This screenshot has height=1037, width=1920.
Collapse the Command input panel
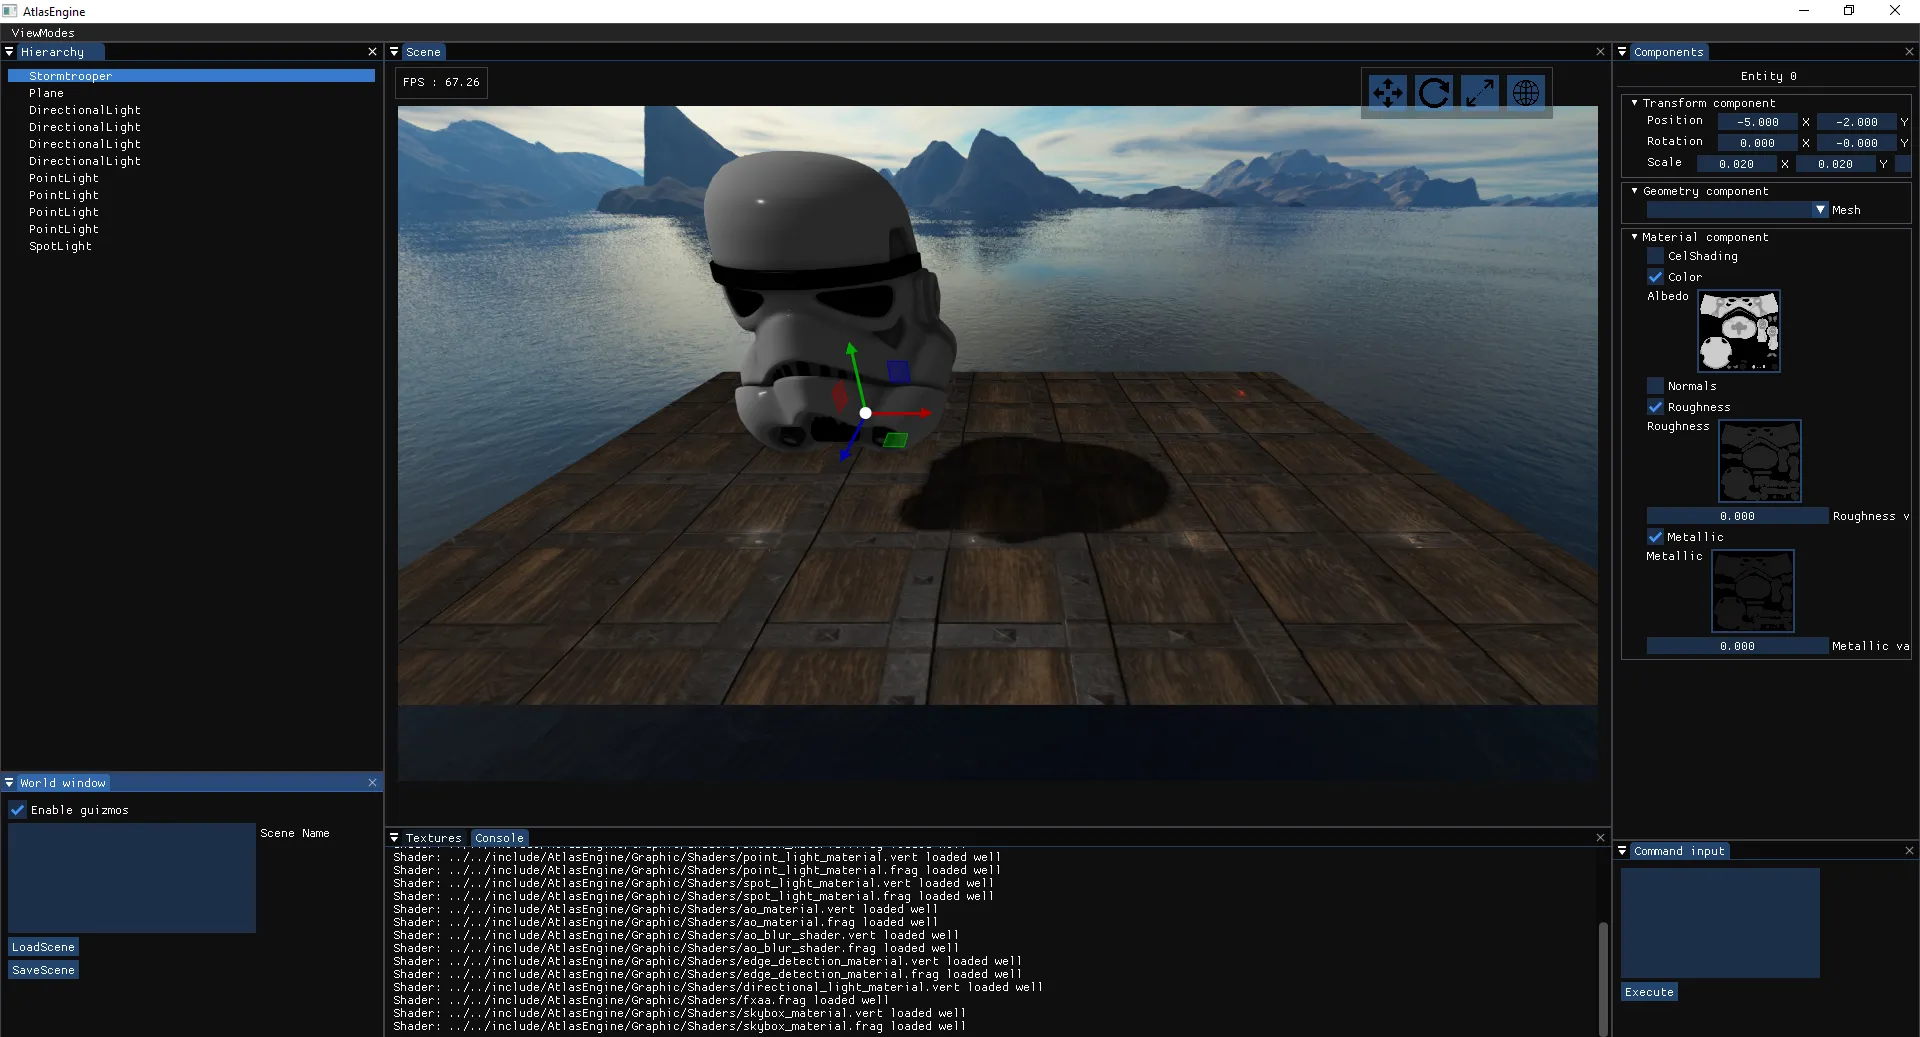(1623, 851)
